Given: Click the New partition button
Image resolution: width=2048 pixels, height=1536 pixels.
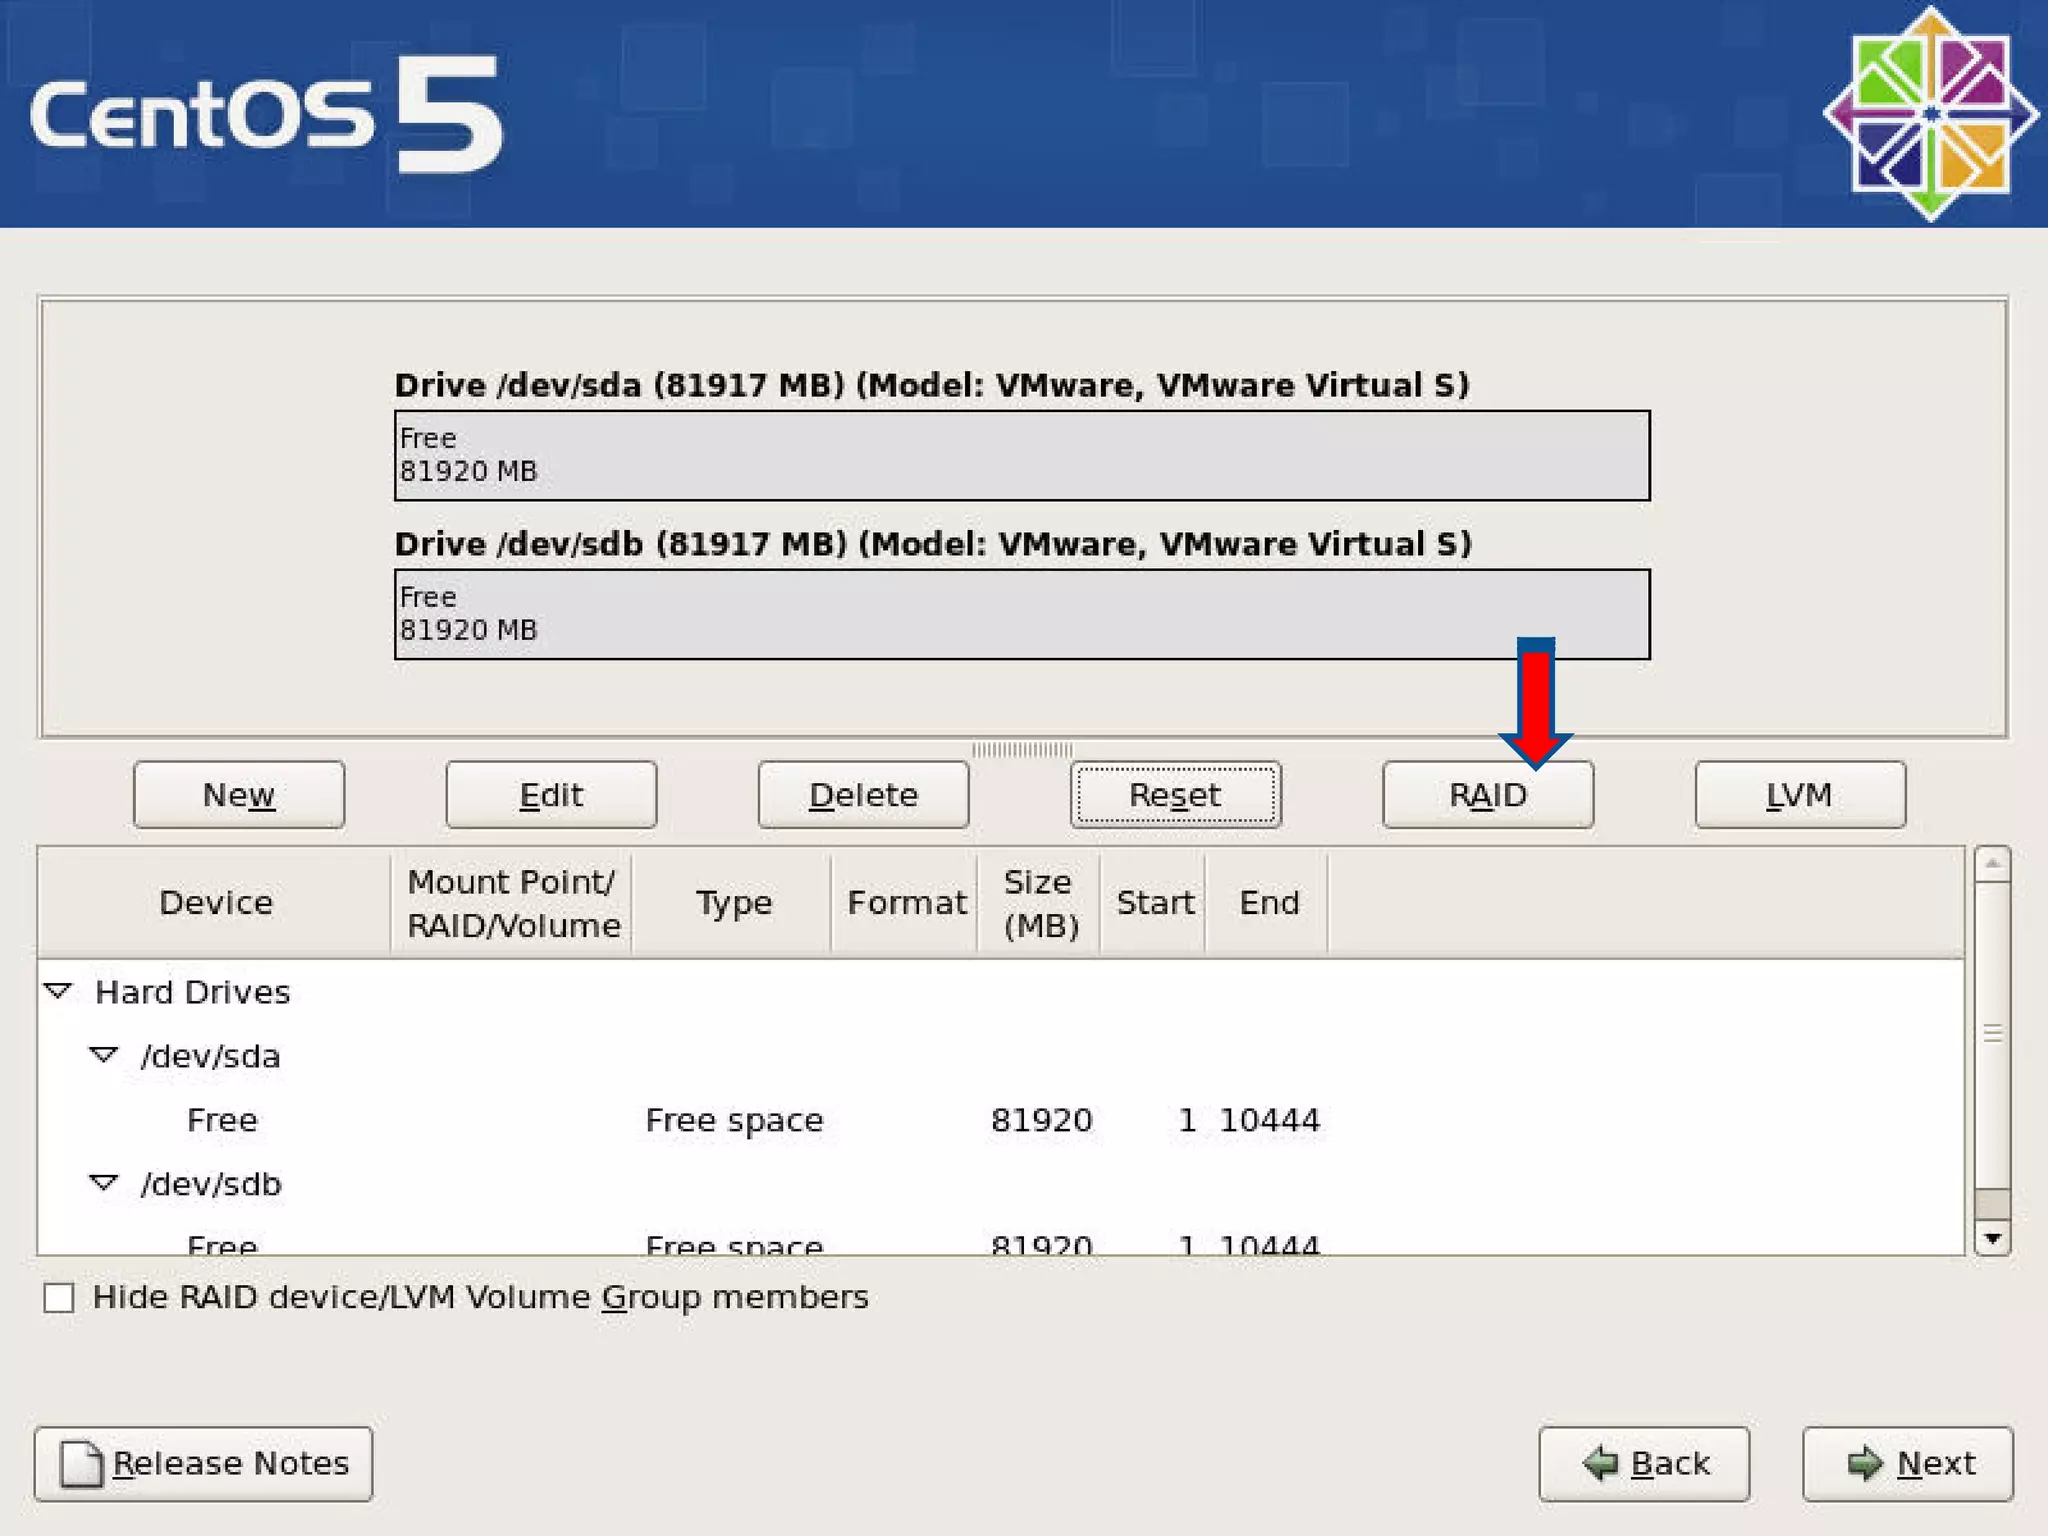Looking at the screenshot, I should point(239,795).
